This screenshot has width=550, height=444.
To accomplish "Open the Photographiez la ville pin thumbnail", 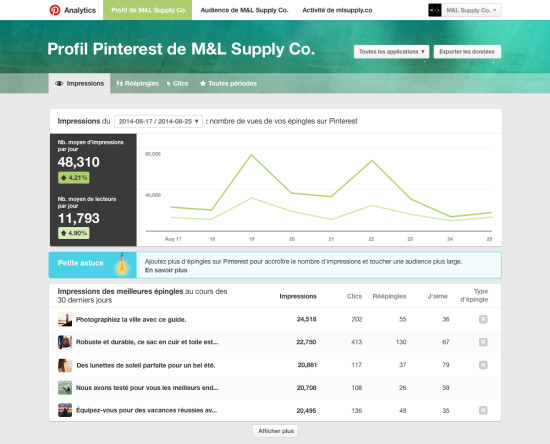I will 65,319.
